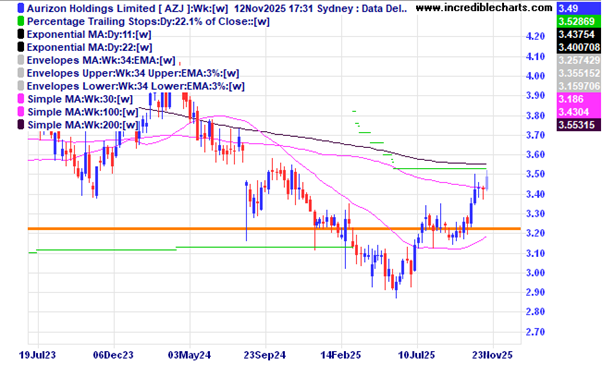Select the Percentage Trailing Stops Dy:22.1% legend label
The height and width of the screenshot is (365, 602).
[148, 21]
